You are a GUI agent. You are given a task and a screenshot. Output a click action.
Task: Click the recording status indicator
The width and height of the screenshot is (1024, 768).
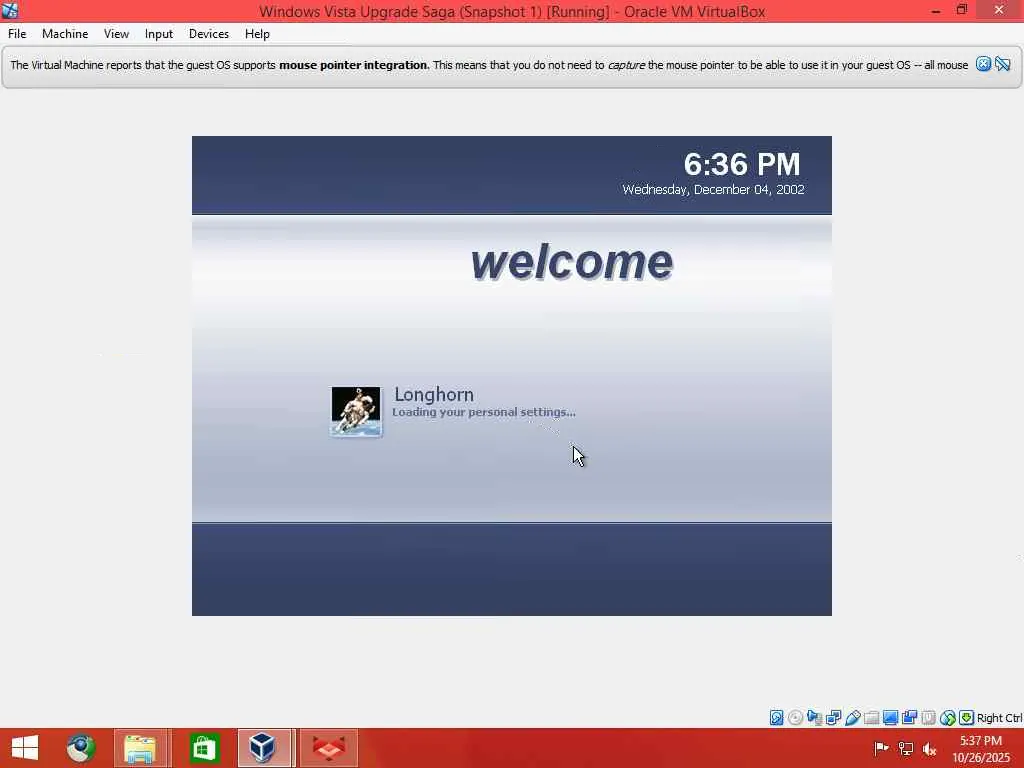[x=909, y=718]
